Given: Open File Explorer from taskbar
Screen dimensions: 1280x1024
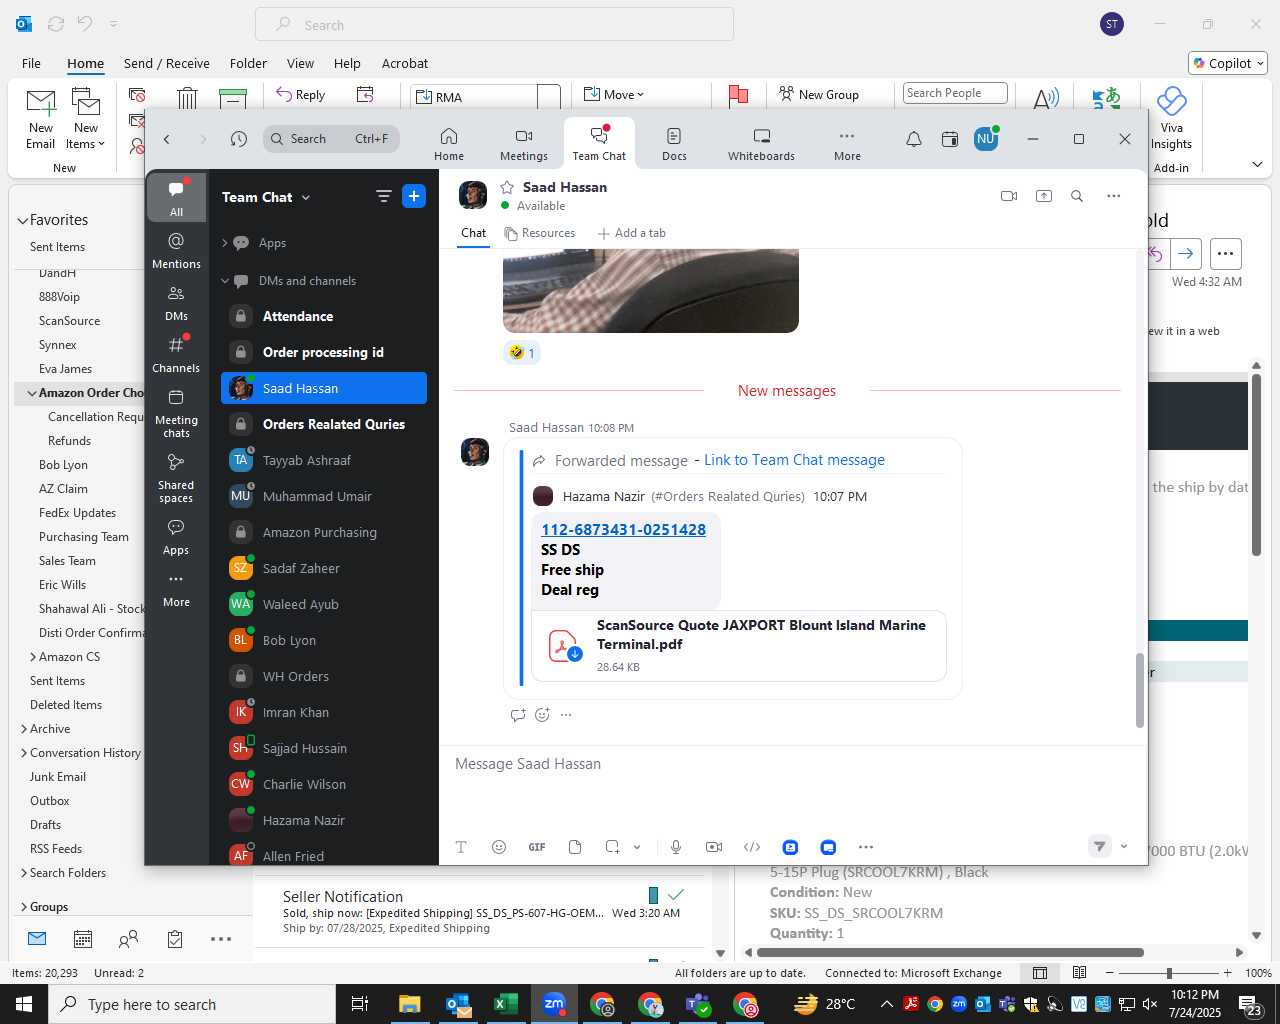Looking at the screenshot, I should [410, 1004].
